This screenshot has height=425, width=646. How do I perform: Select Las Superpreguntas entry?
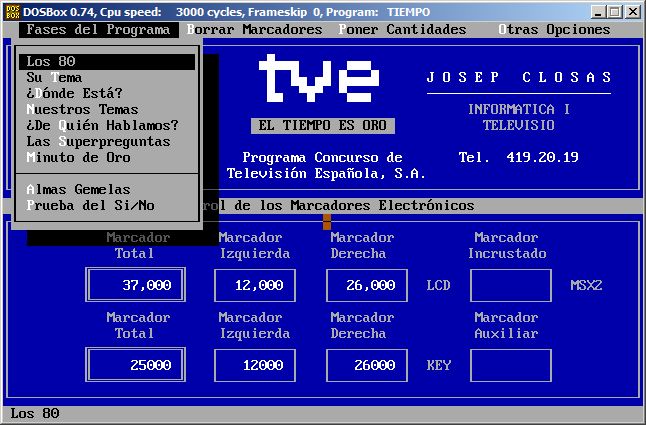(x=98, y=142)
